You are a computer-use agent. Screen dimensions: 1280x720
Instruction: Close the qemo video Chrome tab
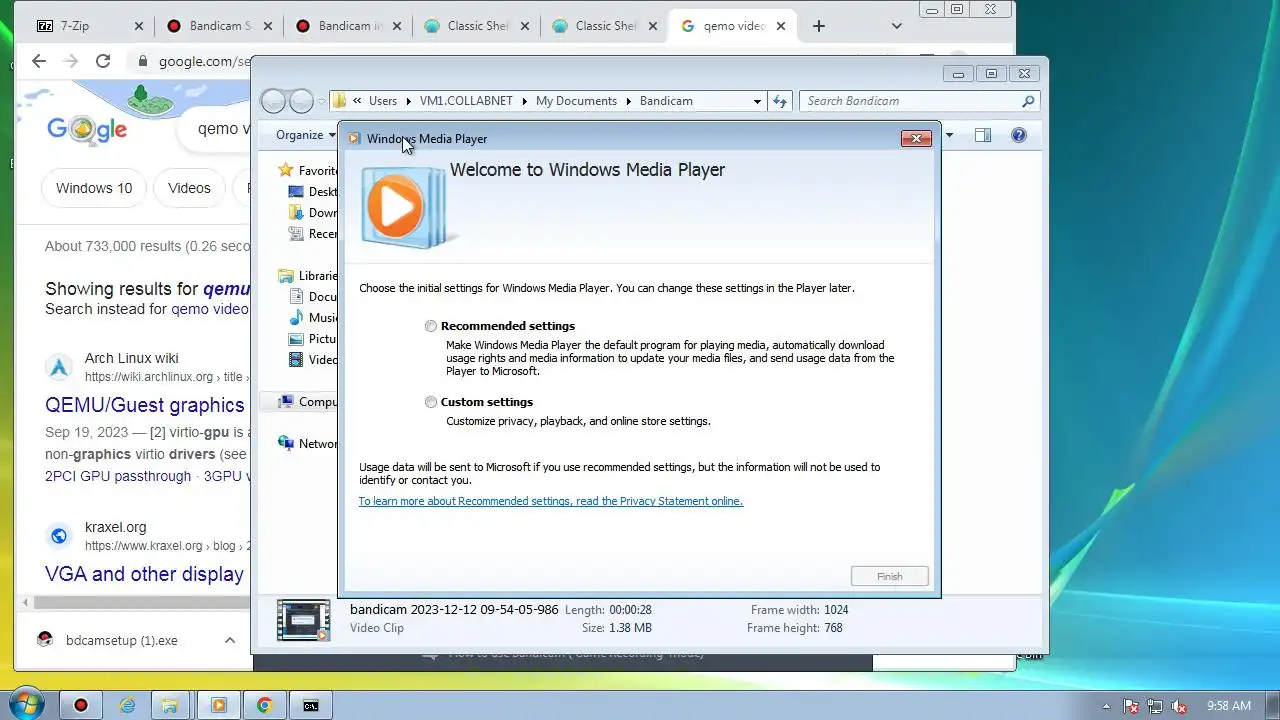(780, 26)
